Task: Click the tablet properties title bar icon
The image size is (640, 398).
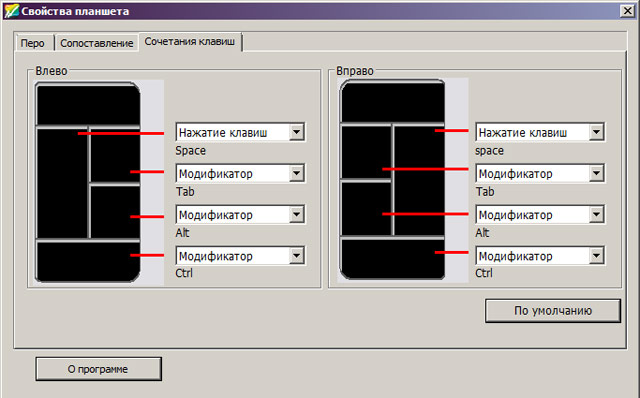Action: click(x=11, y=11)
